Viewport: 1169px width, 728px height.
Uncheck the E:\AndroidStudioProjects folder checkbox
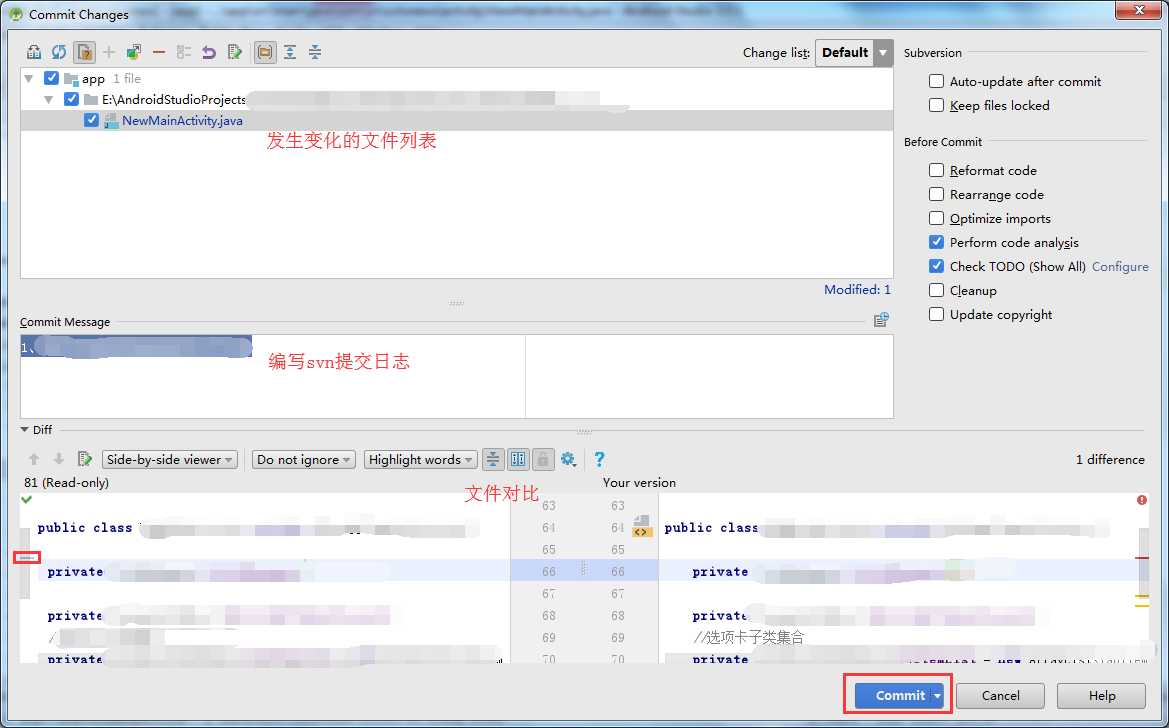click(x=72, y=99)
